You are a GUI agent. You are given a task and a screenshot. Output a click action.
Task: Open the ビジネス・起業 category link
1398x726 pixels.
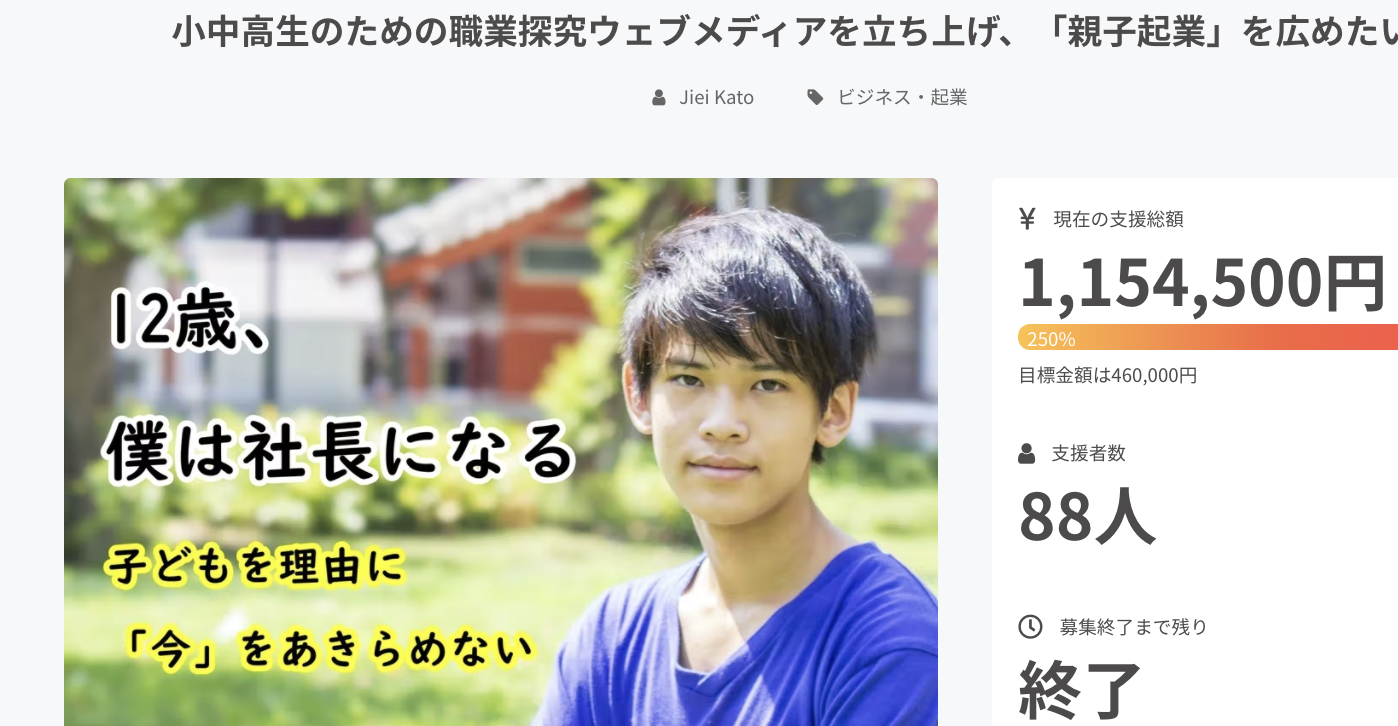[x=902, y=98]
